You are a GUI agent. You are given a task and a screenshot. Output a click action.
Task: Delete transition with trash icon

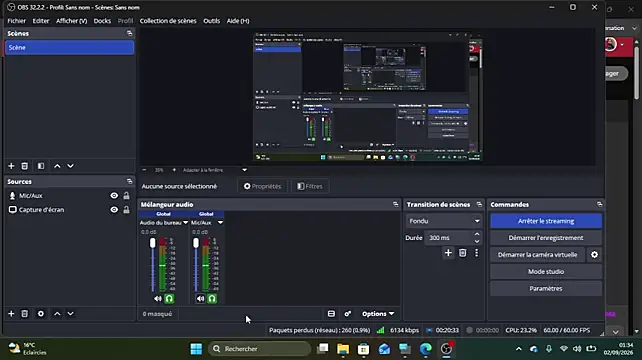coord(462,253)
